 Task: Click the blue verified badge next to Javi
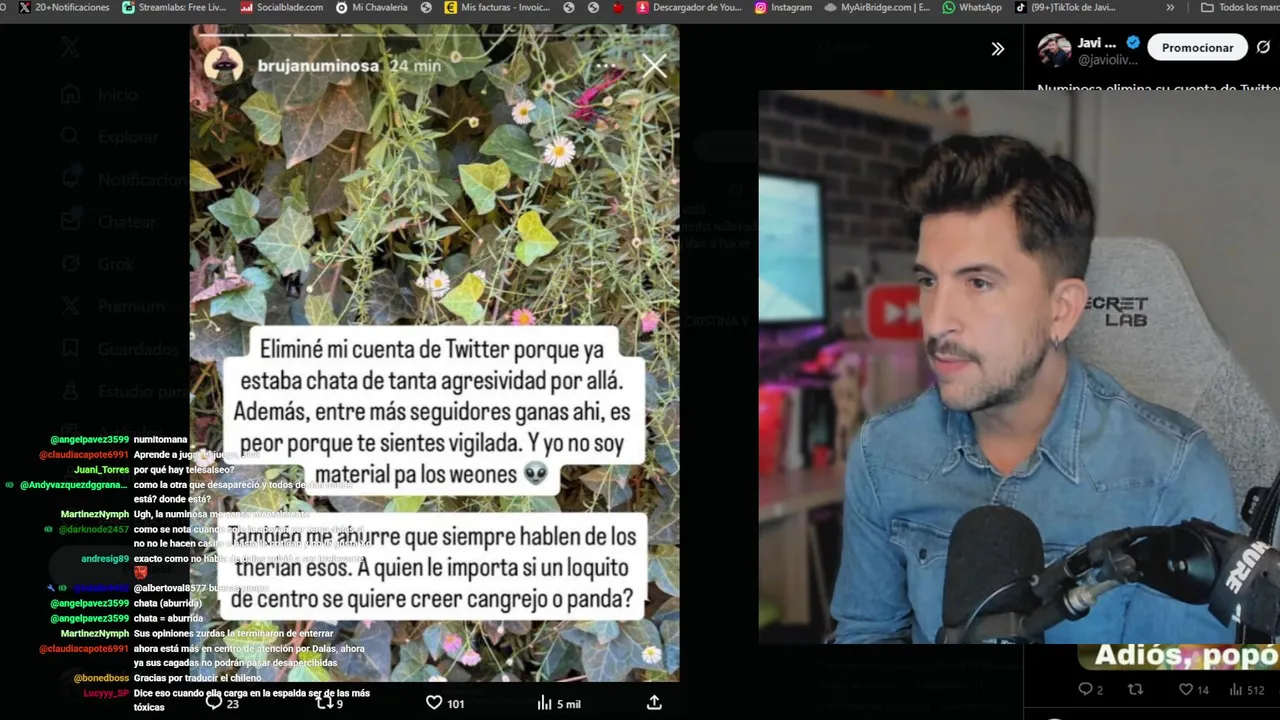pos(1133,42)
